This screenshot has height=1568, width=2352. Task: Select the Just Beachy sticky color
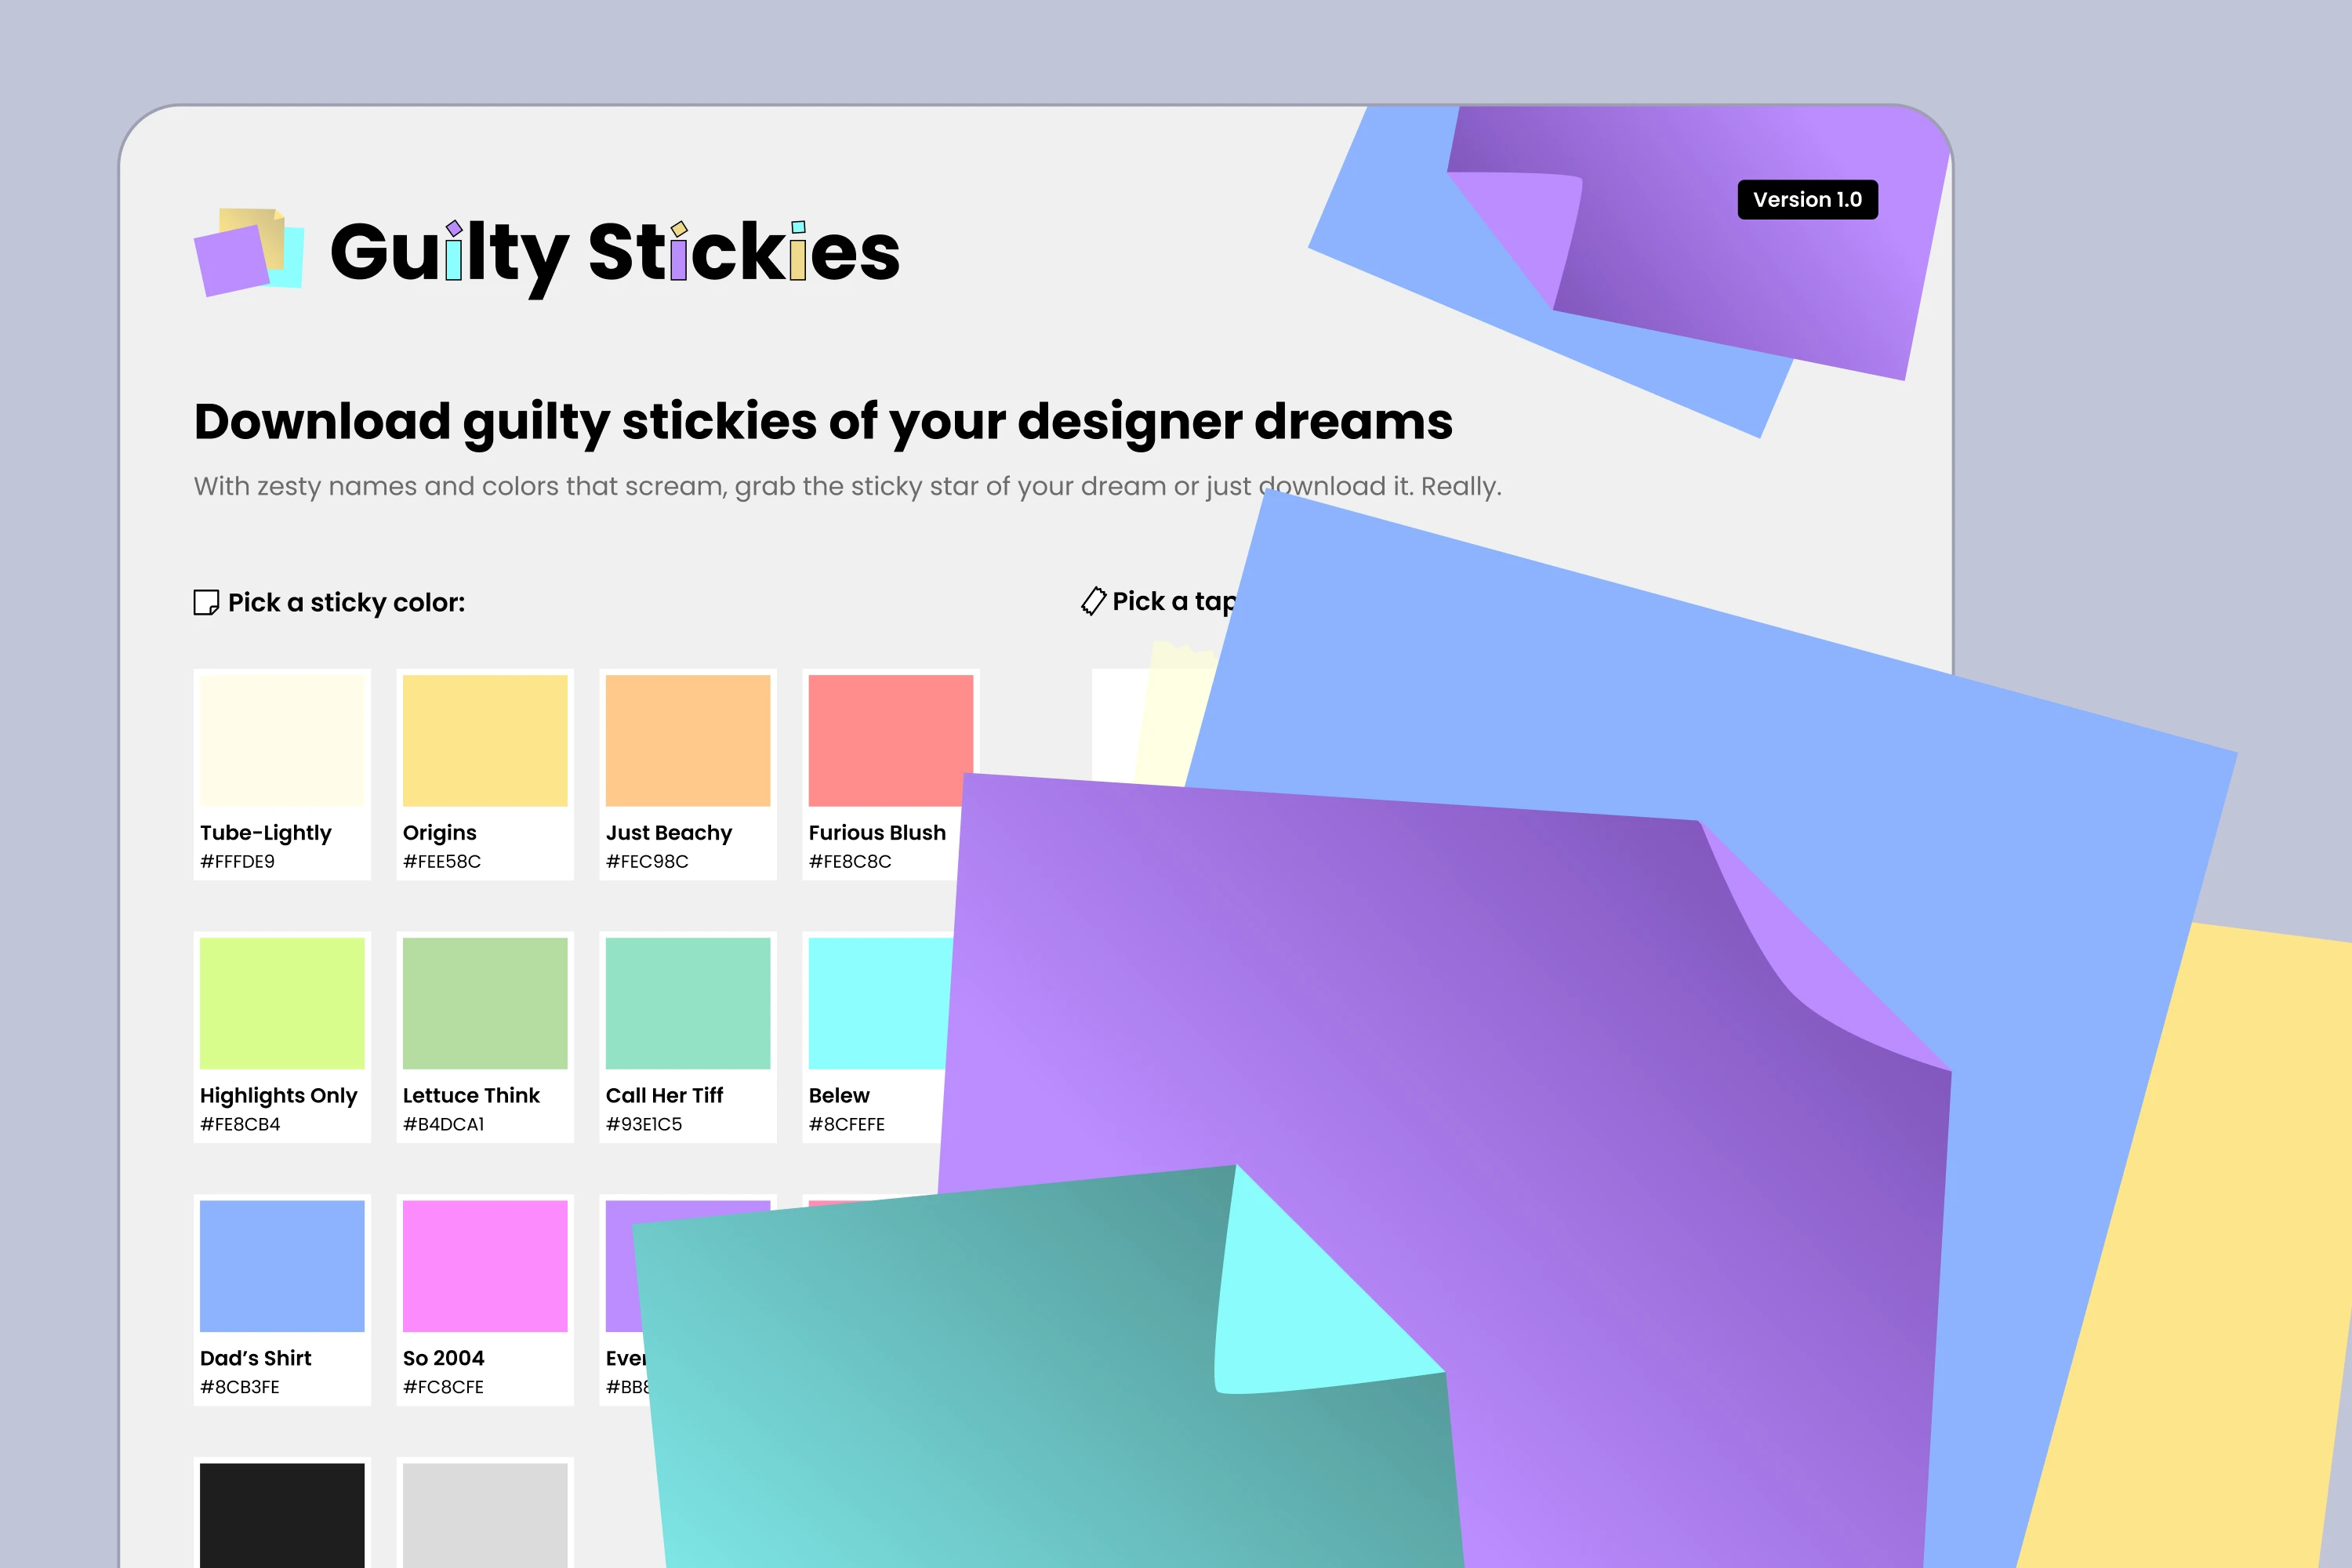pos(688,740)
